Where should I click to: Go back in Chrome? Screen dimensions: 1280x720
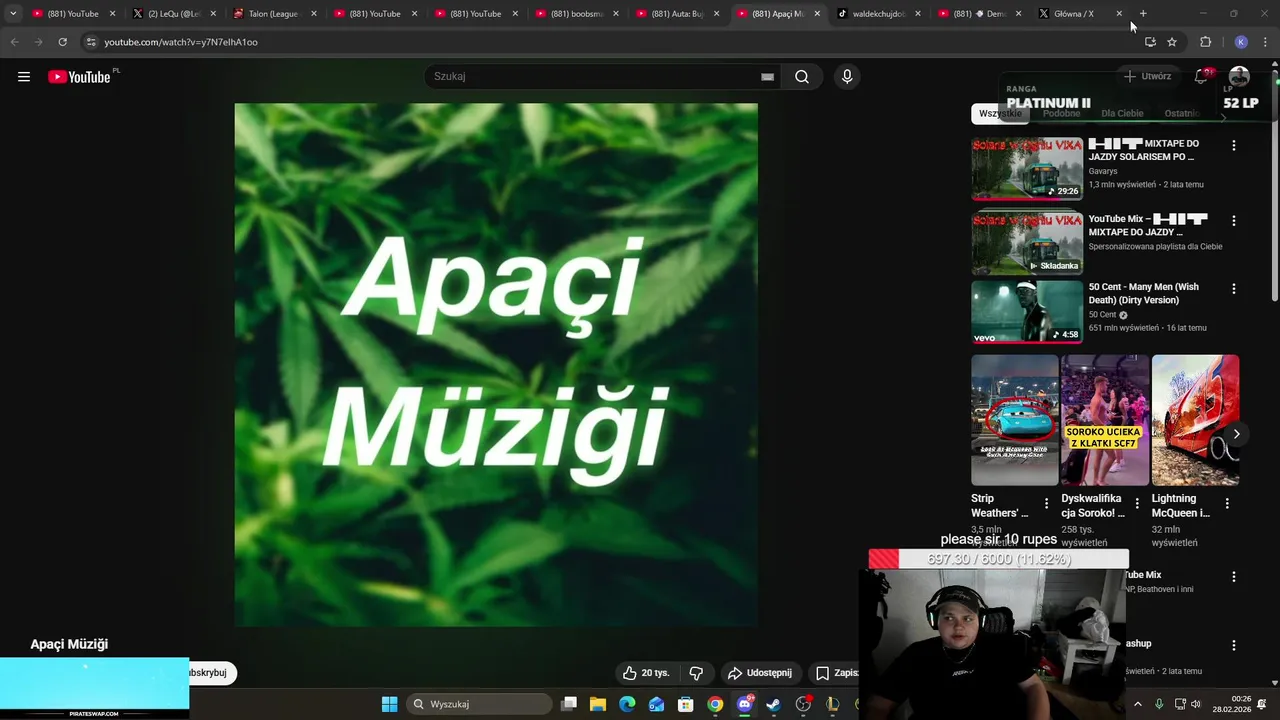coord(14,42)
